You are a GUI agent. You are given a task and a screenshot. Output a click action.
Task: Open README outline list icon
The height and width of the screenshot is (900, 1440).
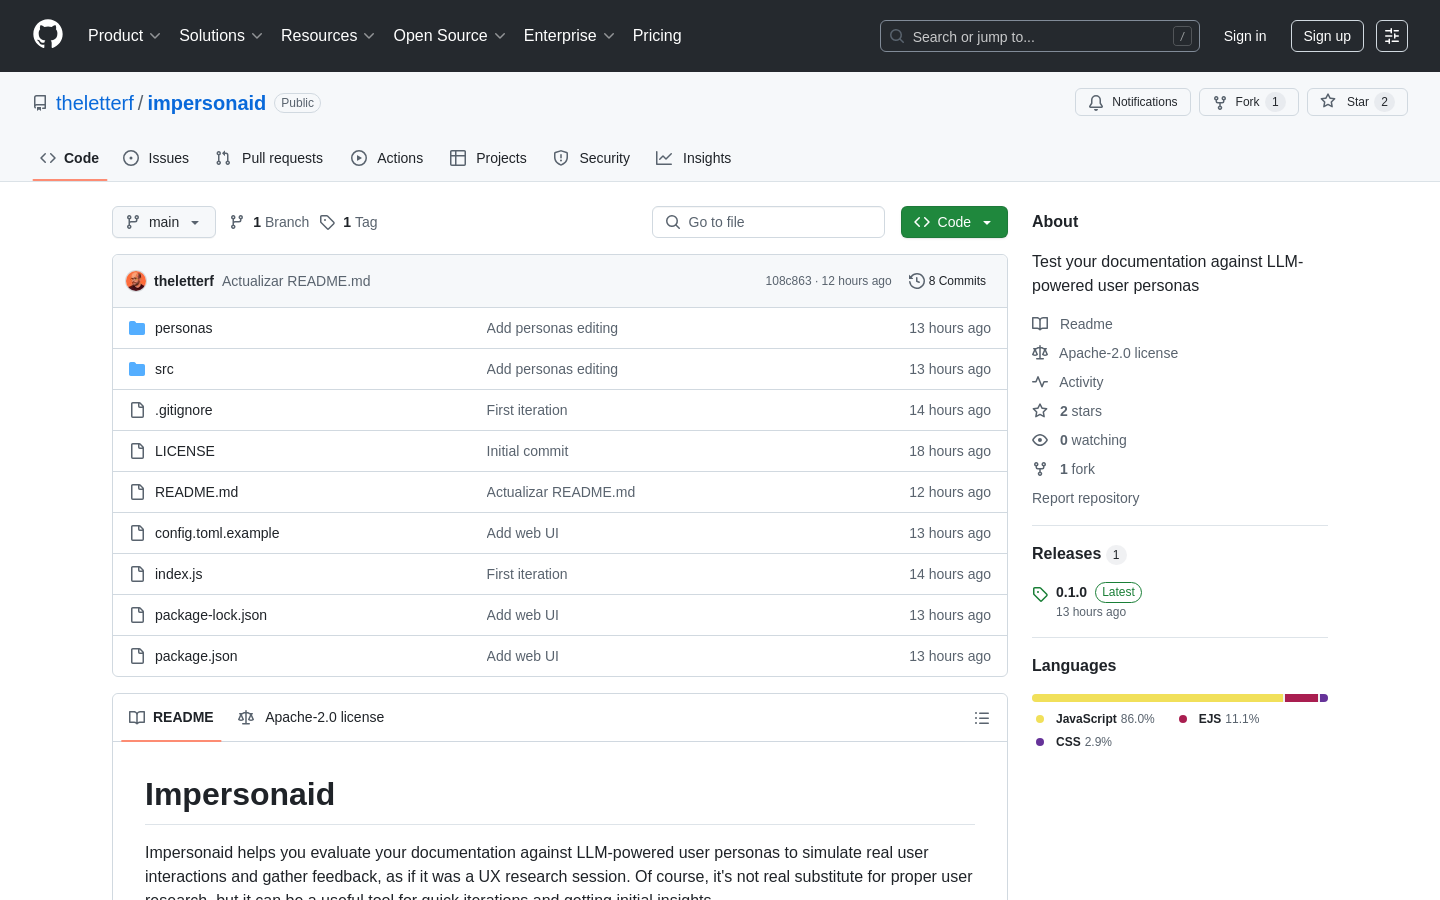coord(982,718)
